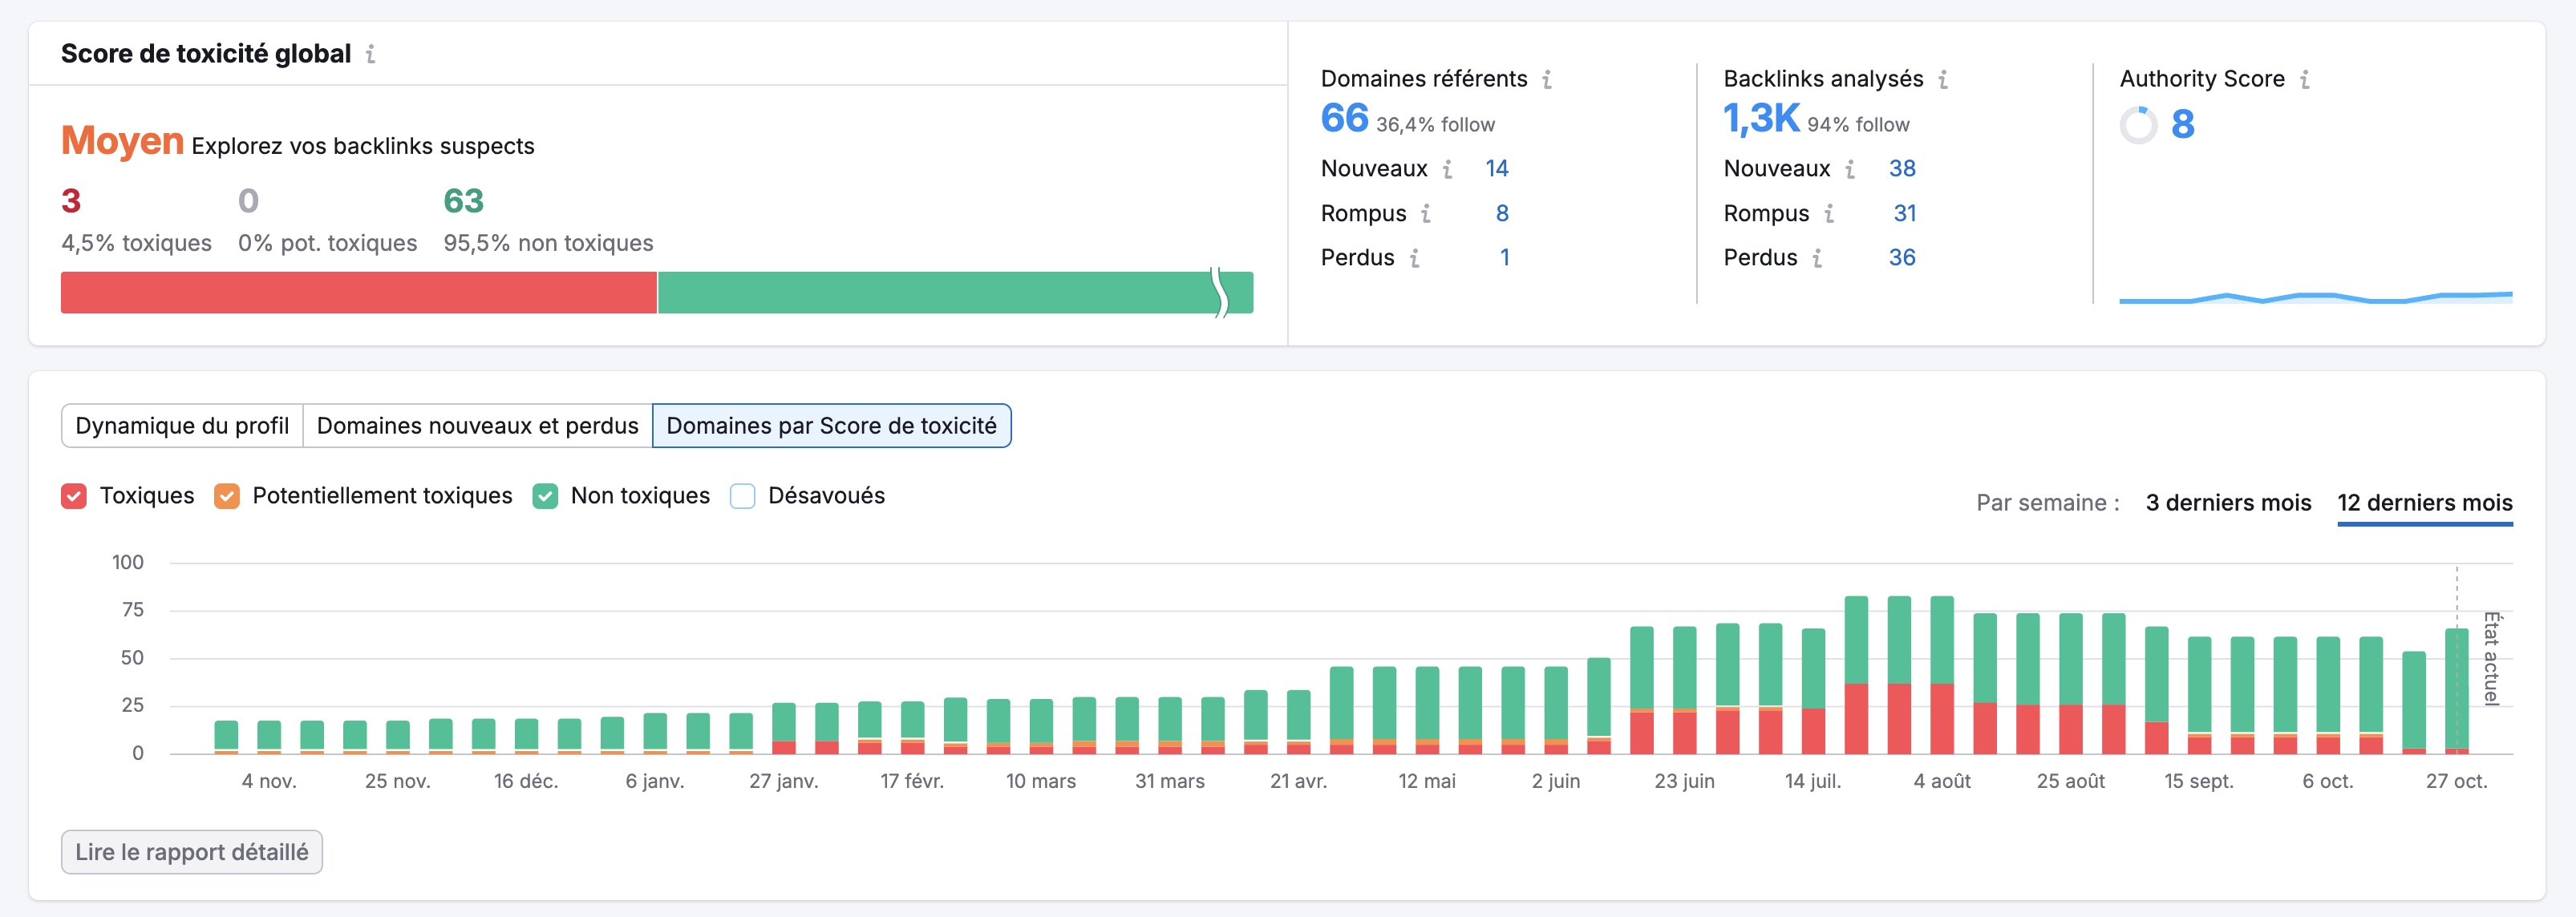The image size is (2576, 917).
Task: Uncheck the Non toxiques checkbox
Action: coord(545,496)
